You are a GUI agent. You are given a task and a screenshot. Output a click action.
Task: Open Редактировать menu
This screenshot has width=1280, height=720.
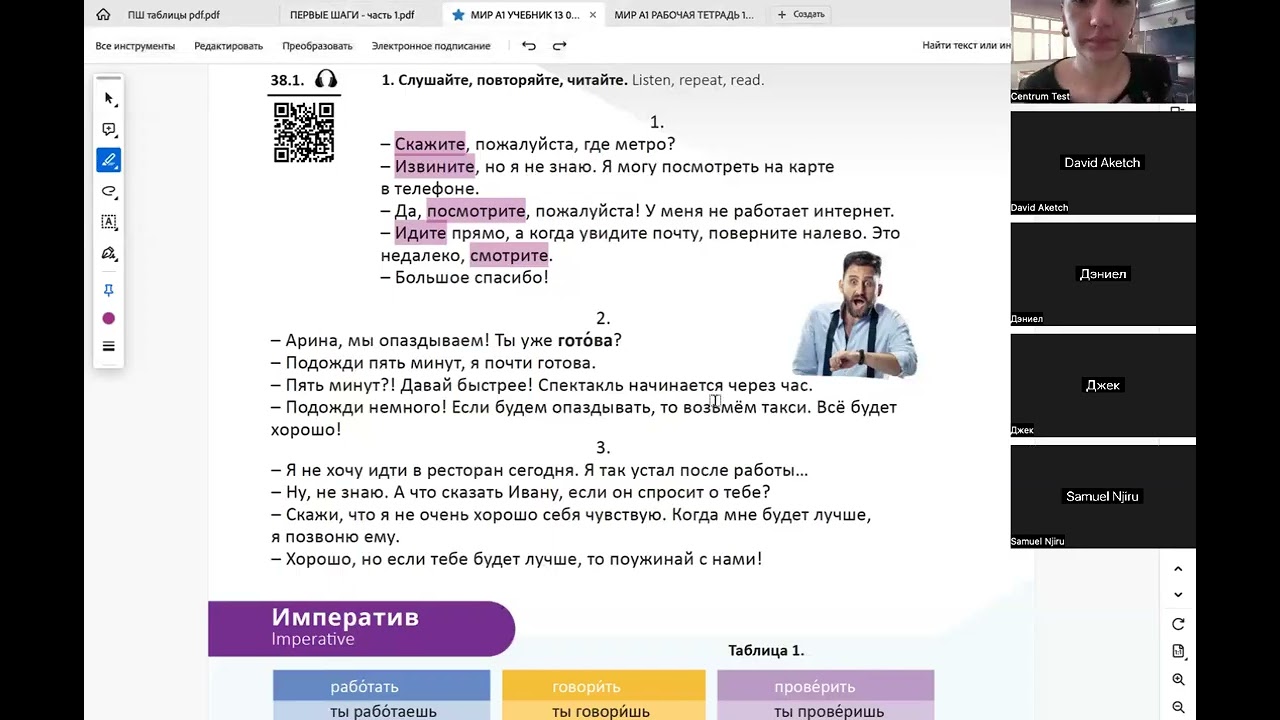click(228, 46)
